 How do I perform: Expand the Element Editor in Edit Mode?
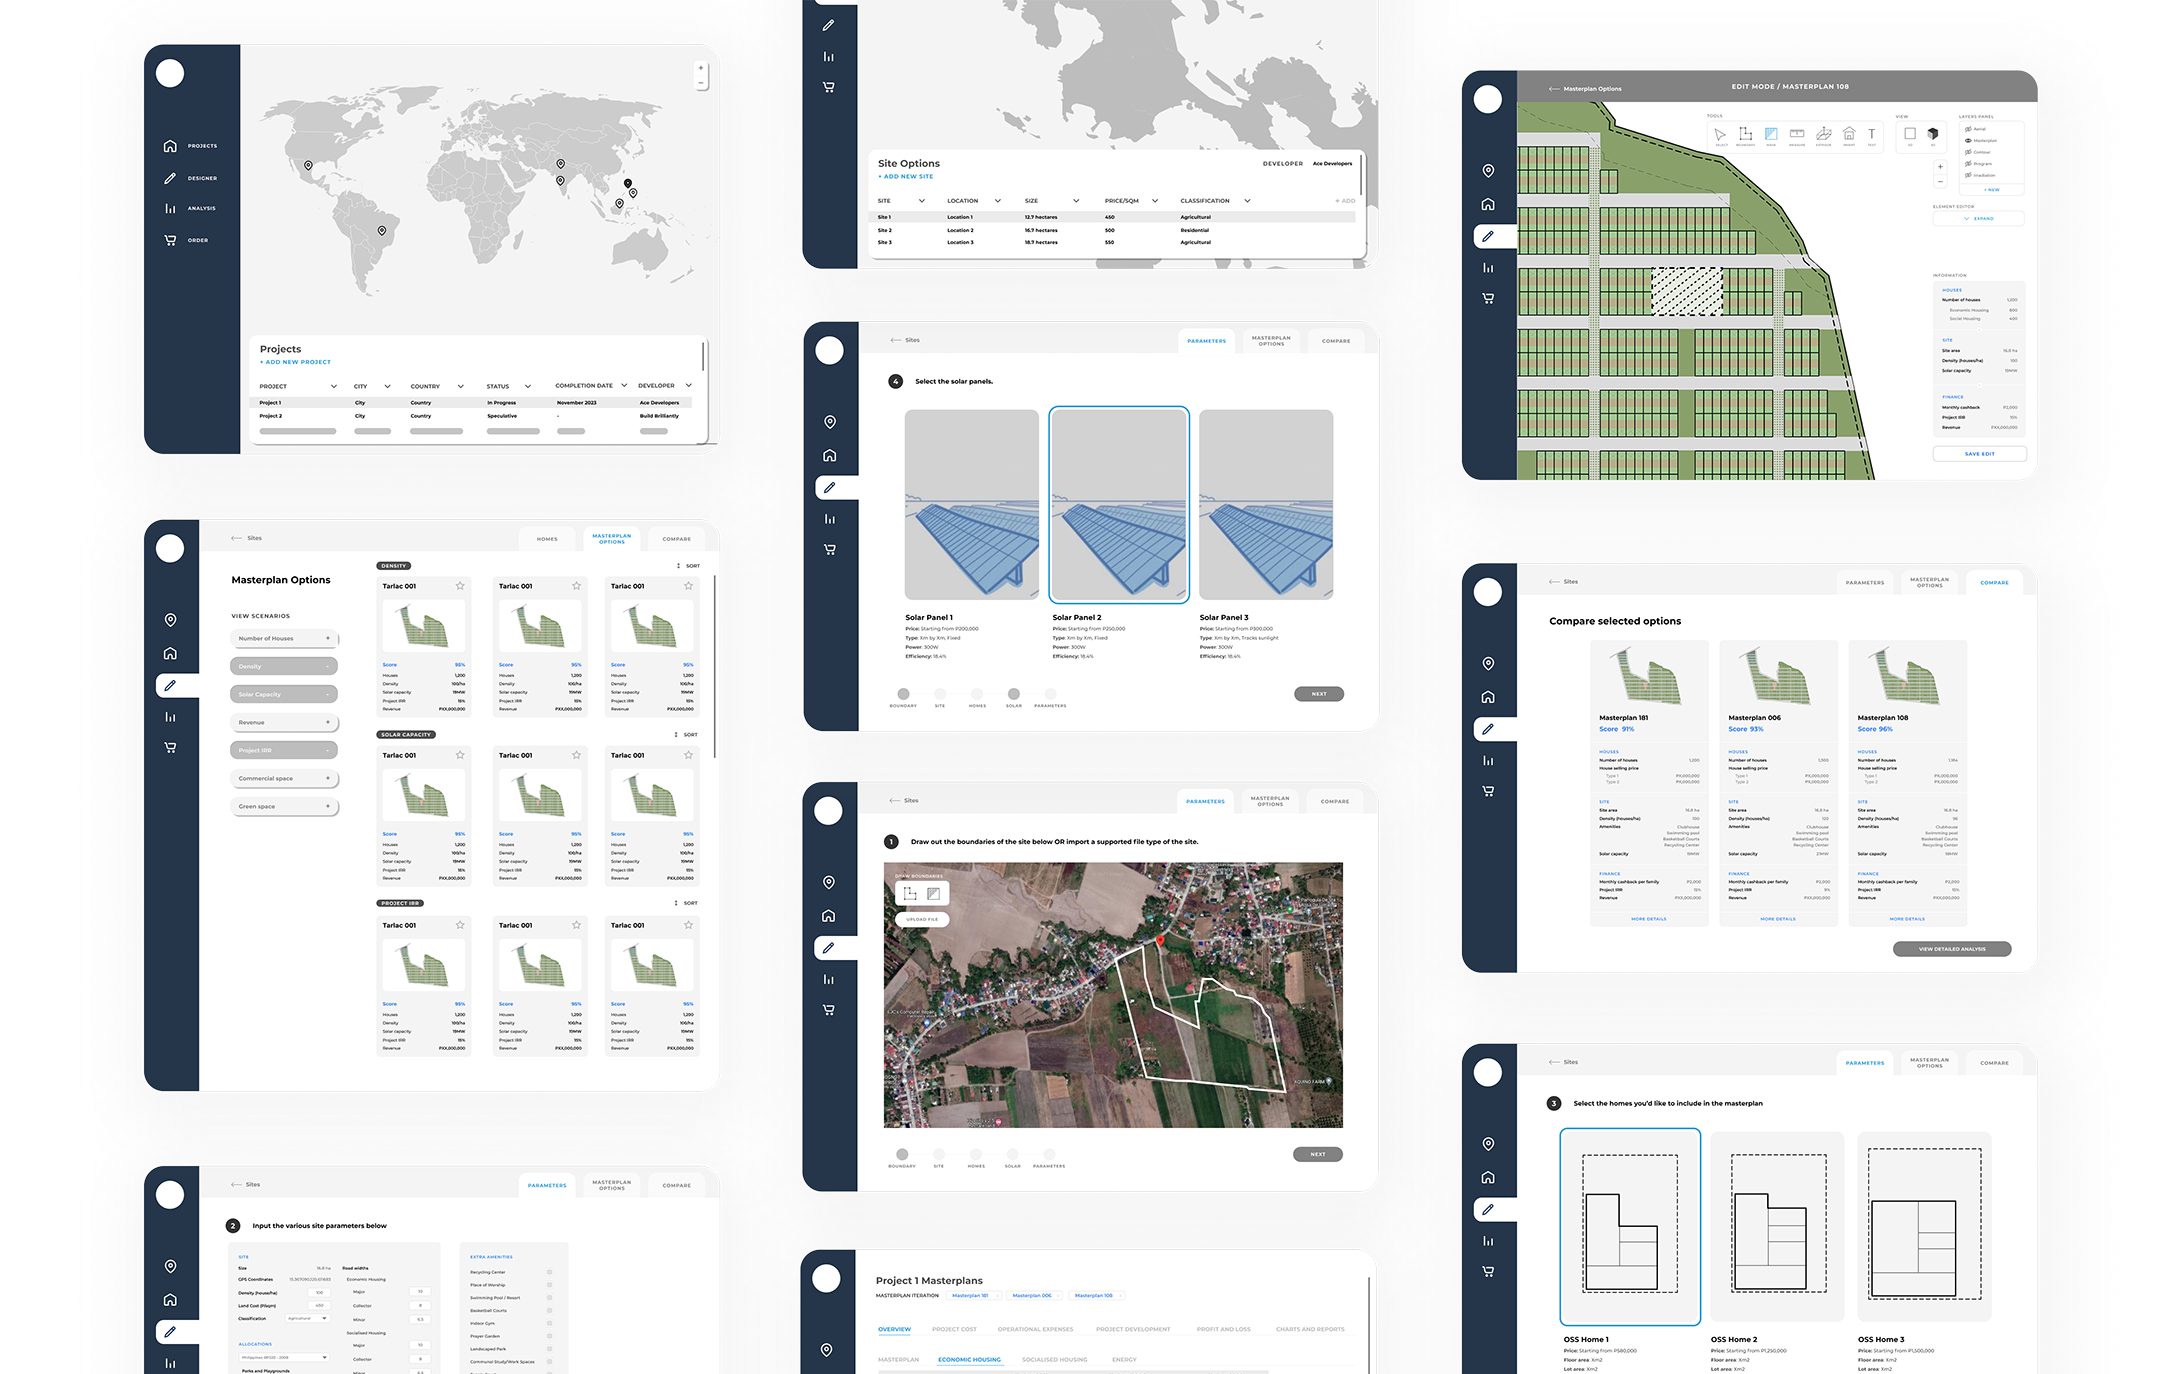point(1979,218)
